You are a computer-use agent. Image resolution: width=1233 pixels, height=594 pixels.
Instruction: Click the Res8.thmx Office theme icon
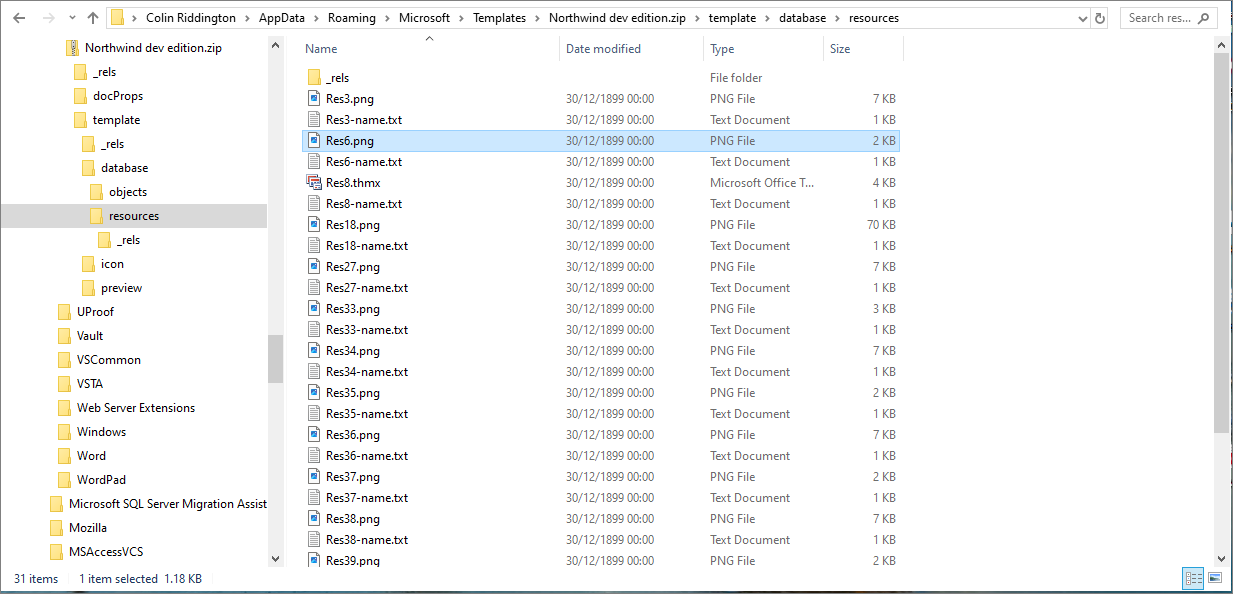point(314,183)
